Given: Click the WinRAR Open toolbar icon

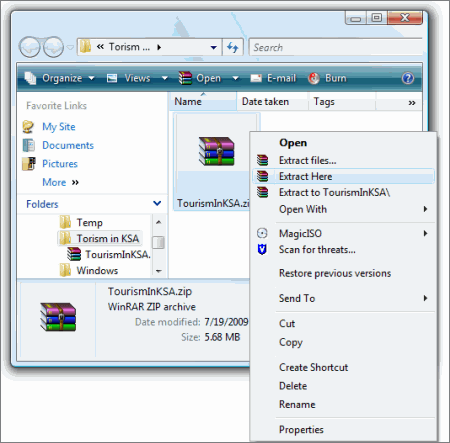Looking at the screenshot, I should point(185,78).
